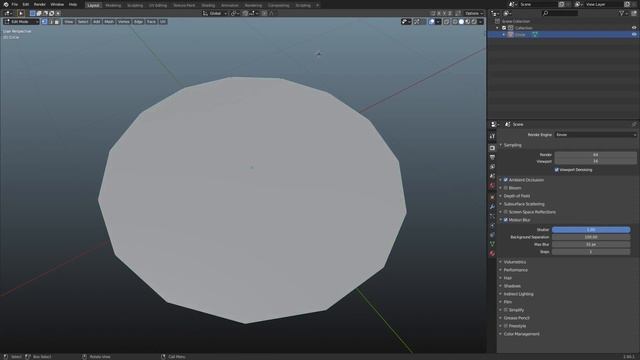The width and height of the screenshot is (640, 360).
Task: Open the Render properties tab icon
Action: coord(492,148)
